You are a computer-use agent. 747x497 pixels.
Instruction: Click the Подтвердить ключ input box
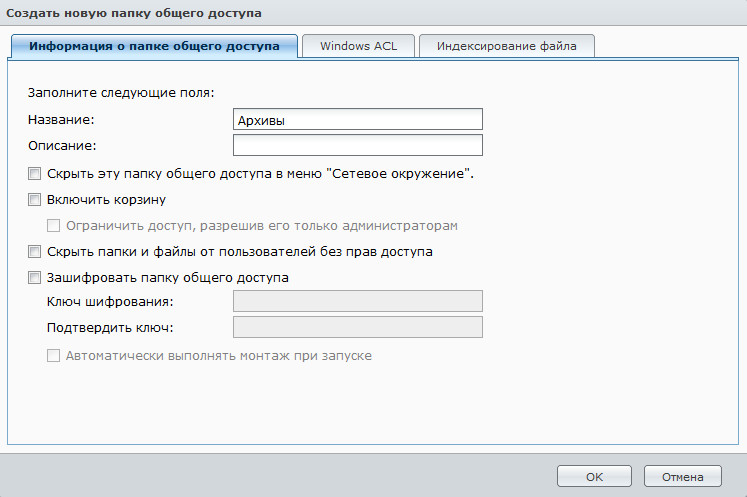click(357, 328)
